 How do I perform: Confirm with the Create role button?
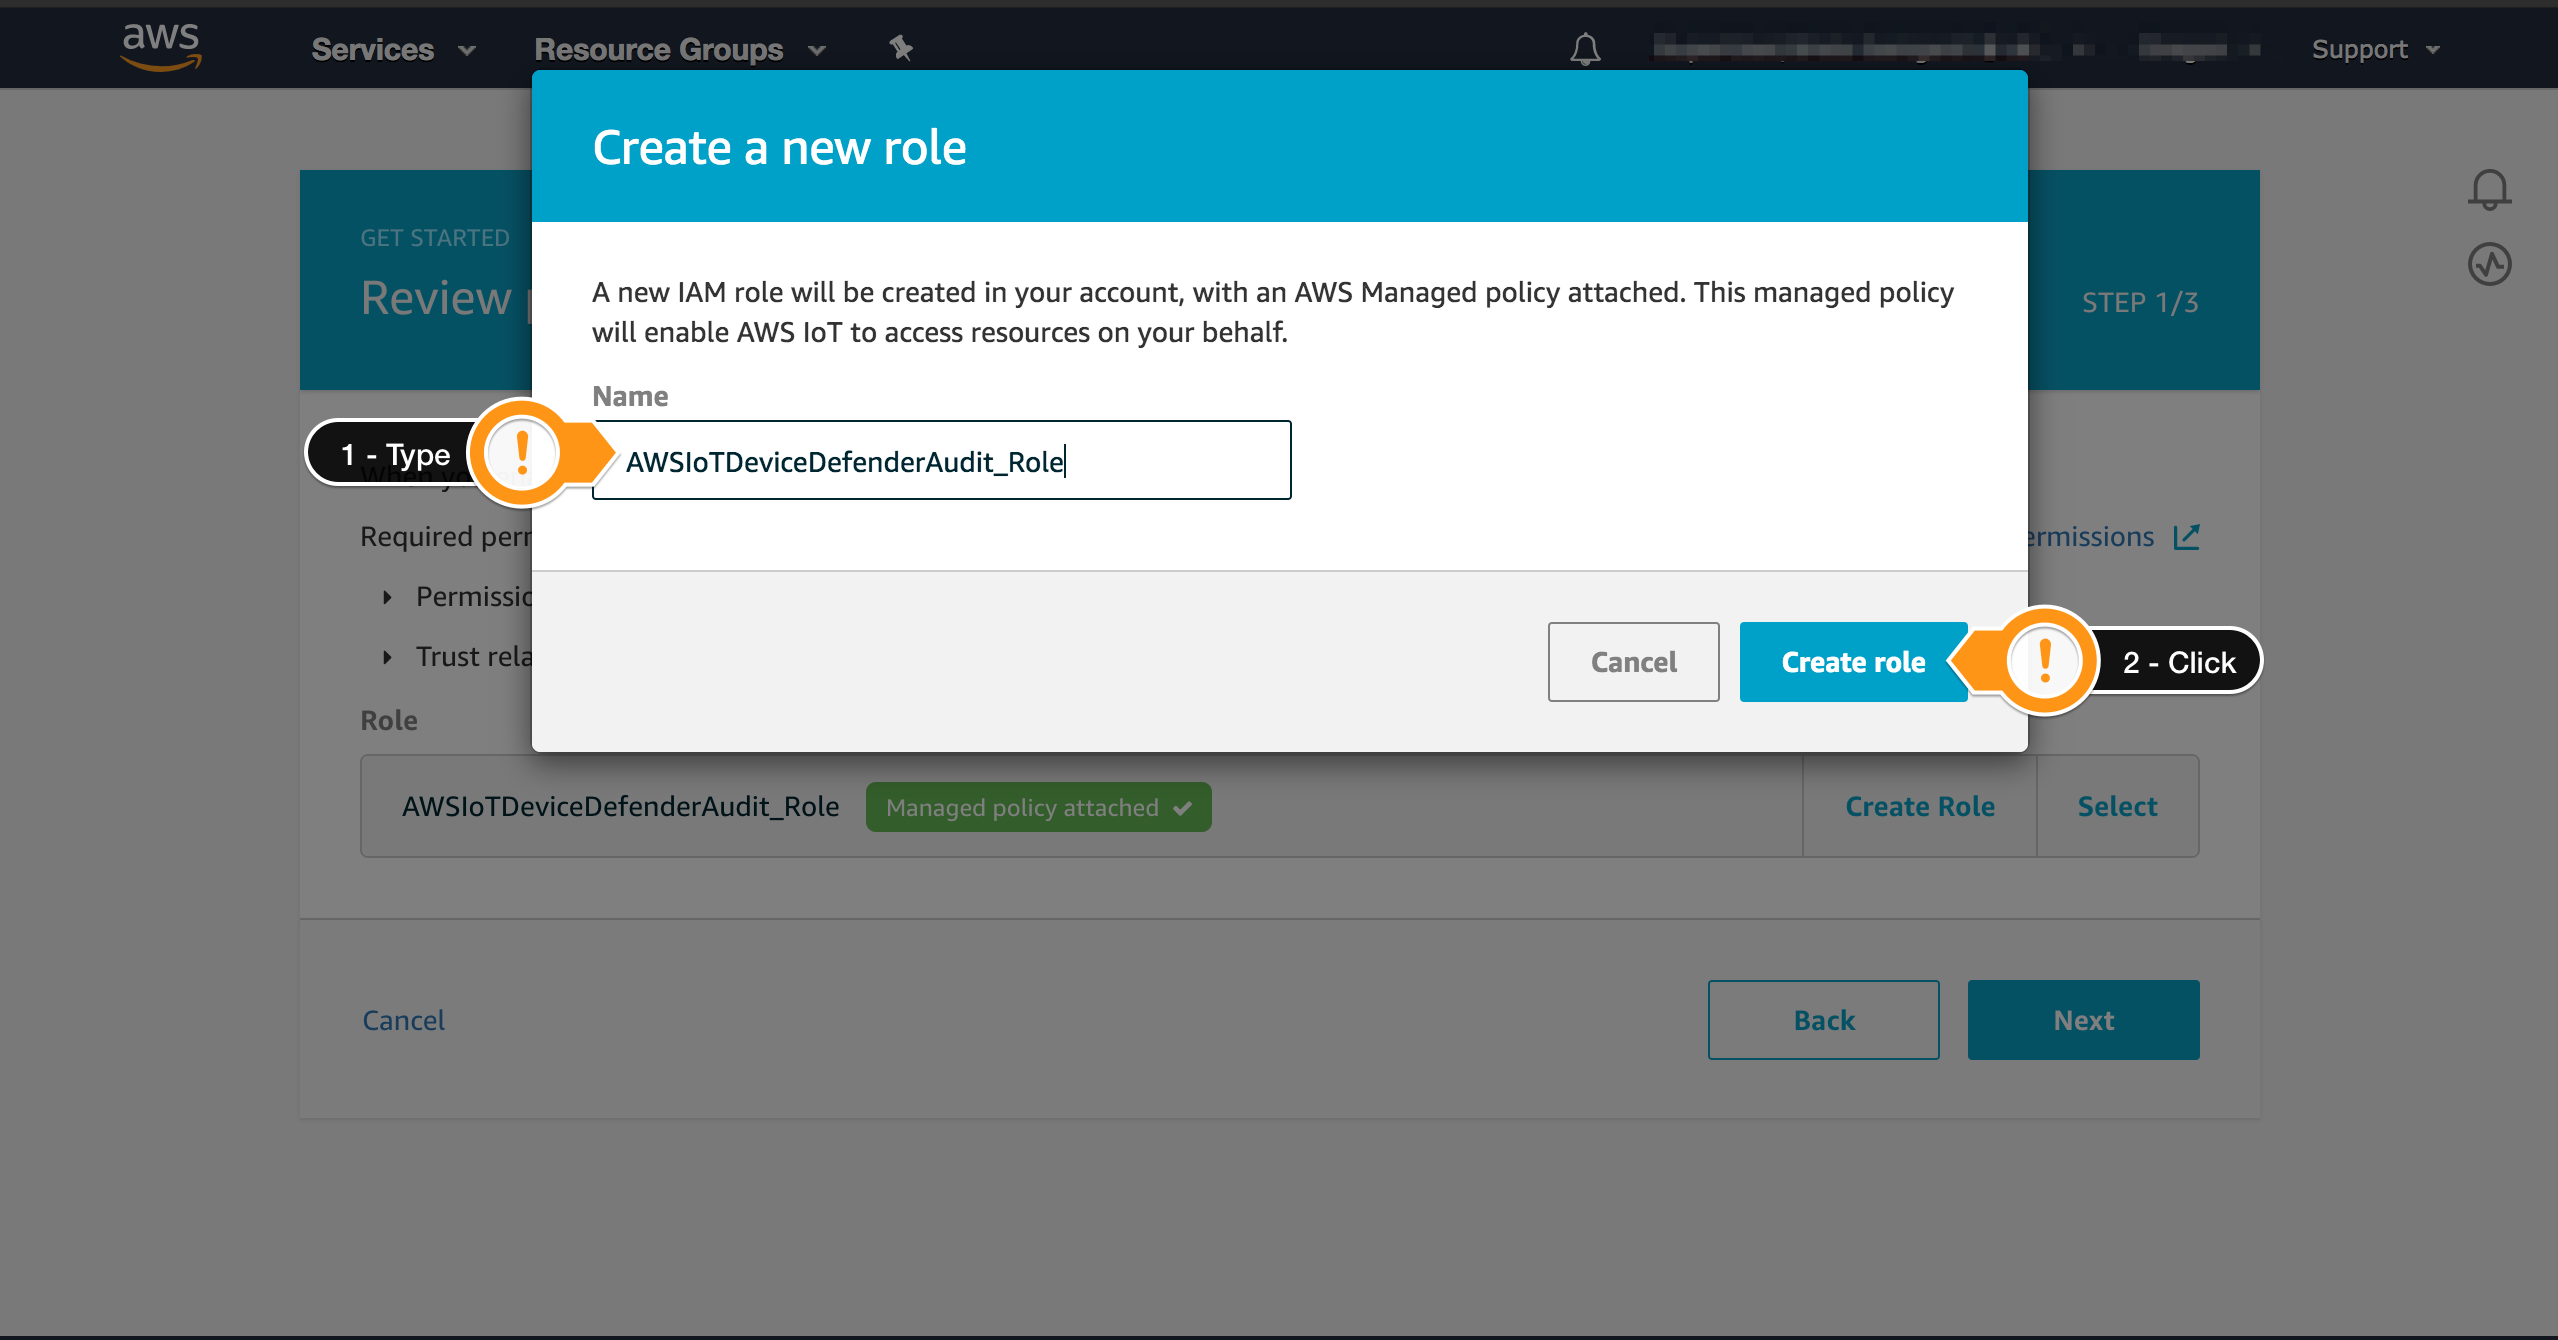pos(1853,662)
